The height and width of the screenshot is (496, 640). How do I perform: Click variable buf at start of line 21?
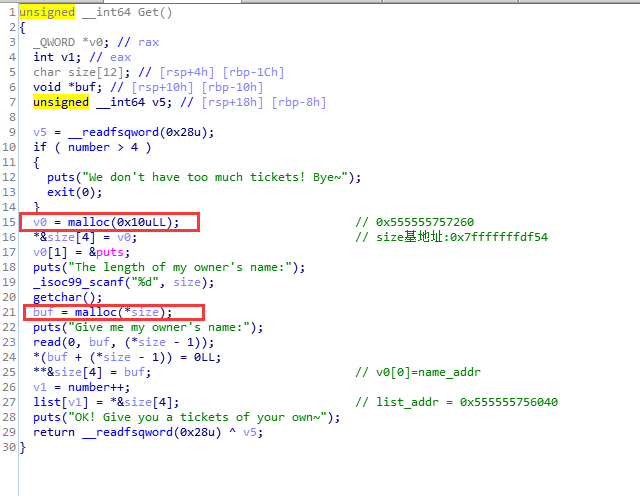[x=44, y=312]
